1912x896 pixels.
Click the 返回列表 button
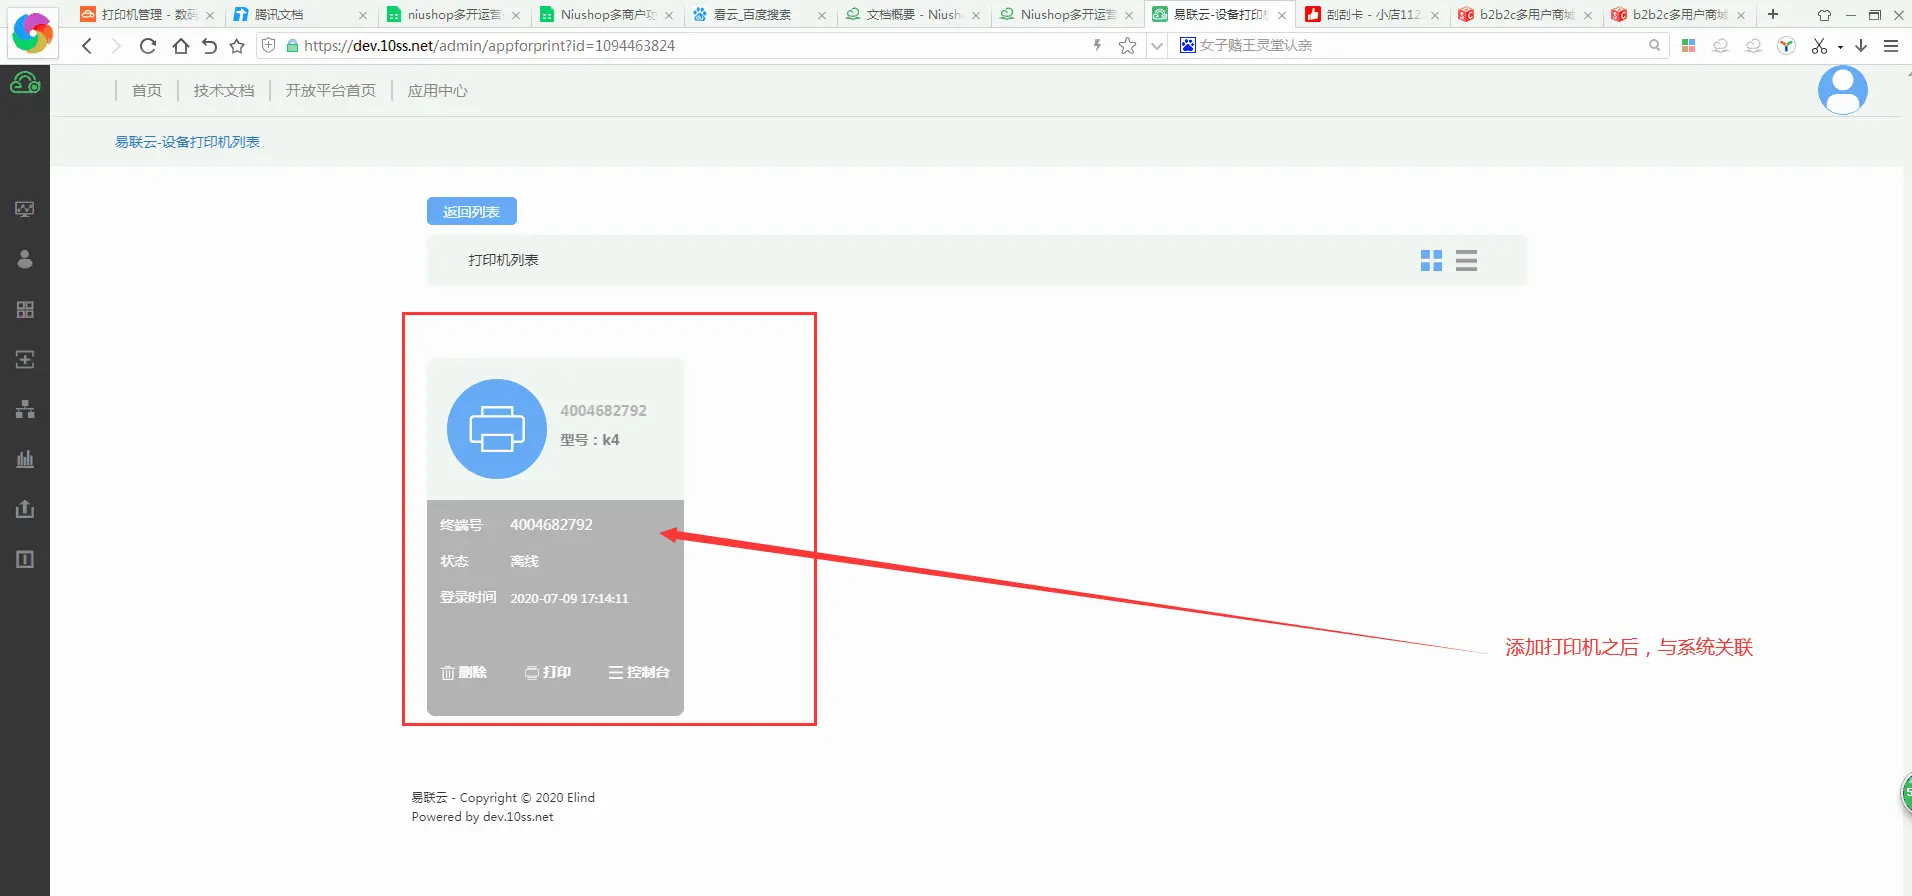coord(471,212)
